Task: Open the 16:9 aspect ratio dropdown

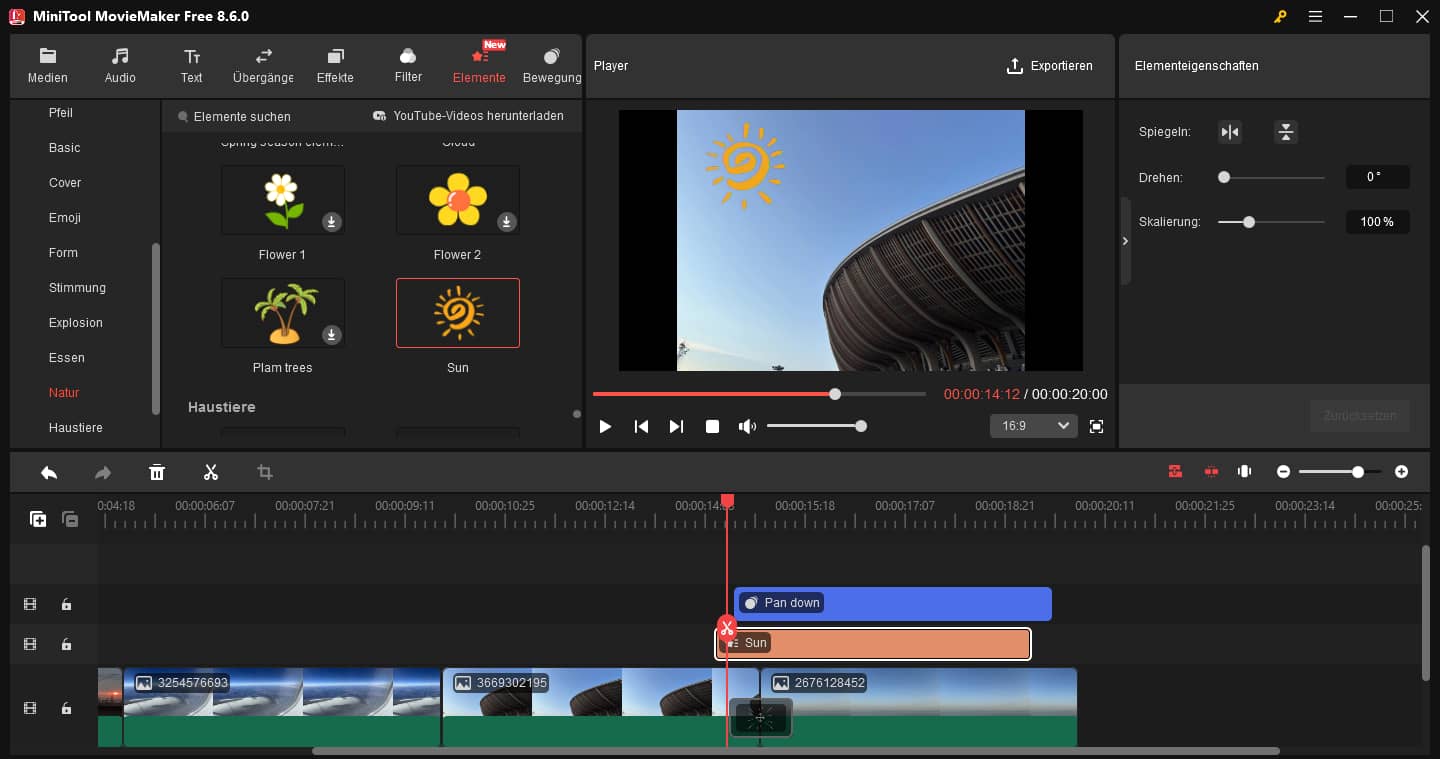Action: pyautogui.click(x=1034, y=426)
